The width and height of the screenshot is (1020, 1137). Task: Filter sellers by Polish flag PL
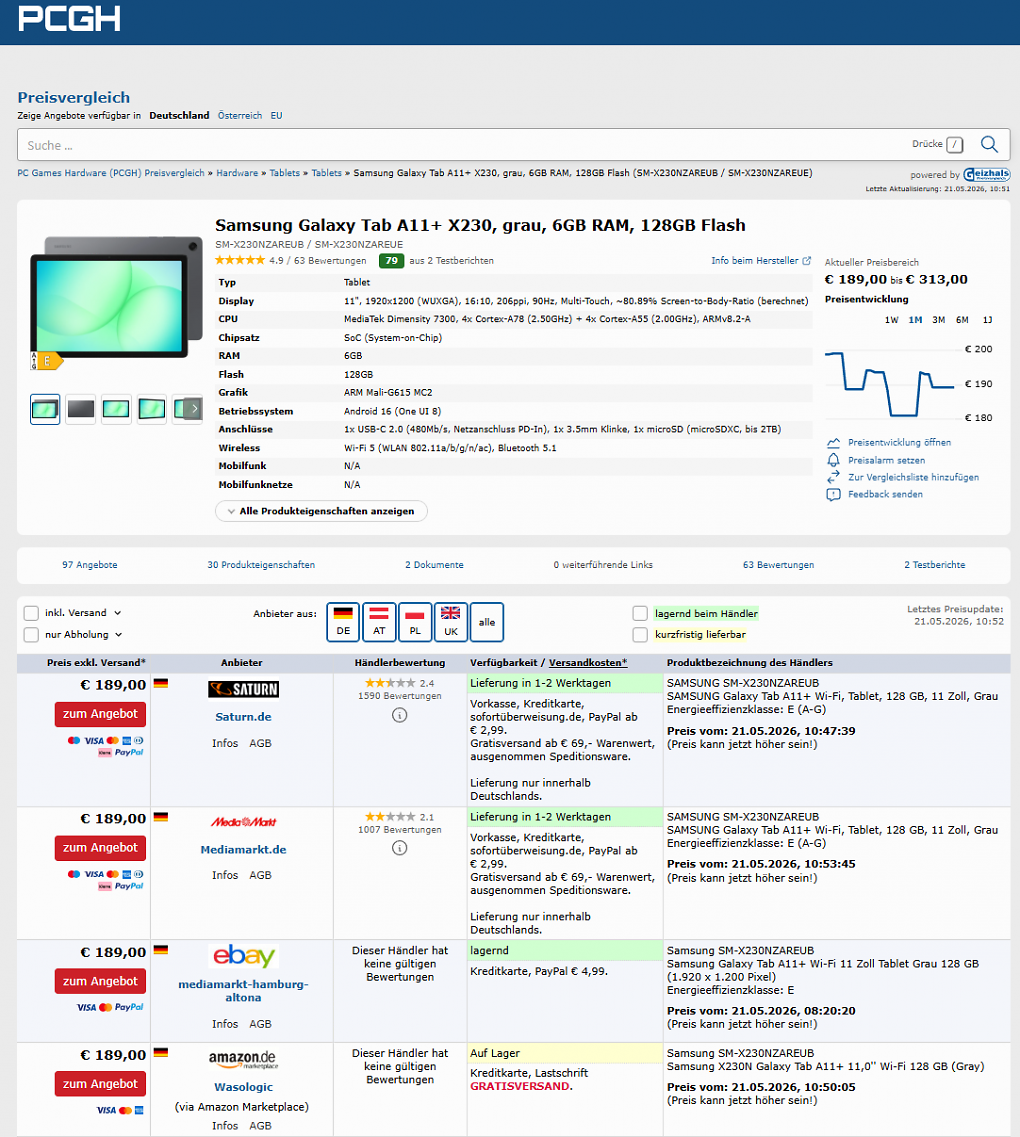pos(415,622)
